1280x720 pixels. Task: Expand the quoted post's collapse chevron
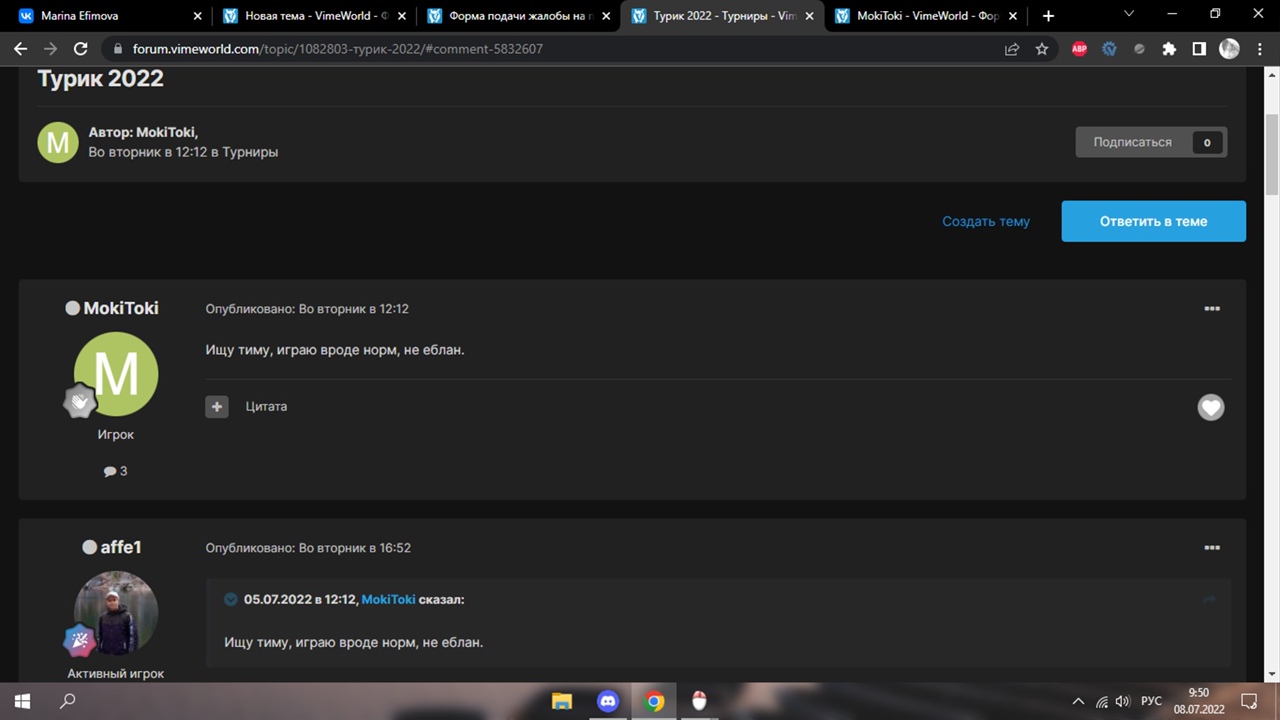tap(231, 599)
